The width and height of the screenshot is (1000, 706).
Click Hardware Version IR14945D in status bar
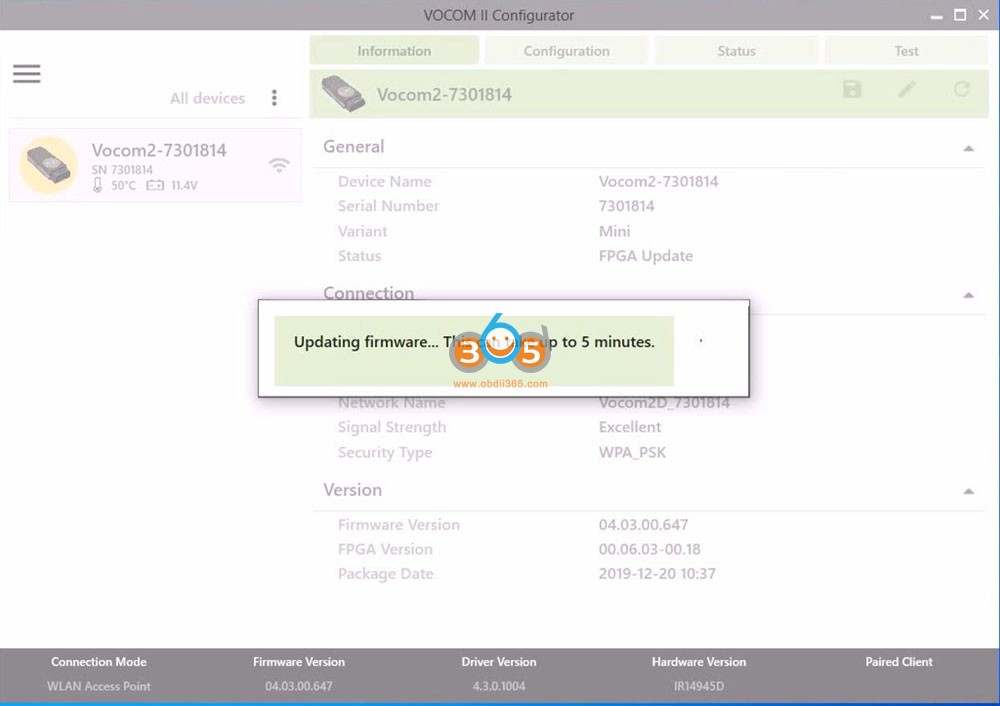699,686
